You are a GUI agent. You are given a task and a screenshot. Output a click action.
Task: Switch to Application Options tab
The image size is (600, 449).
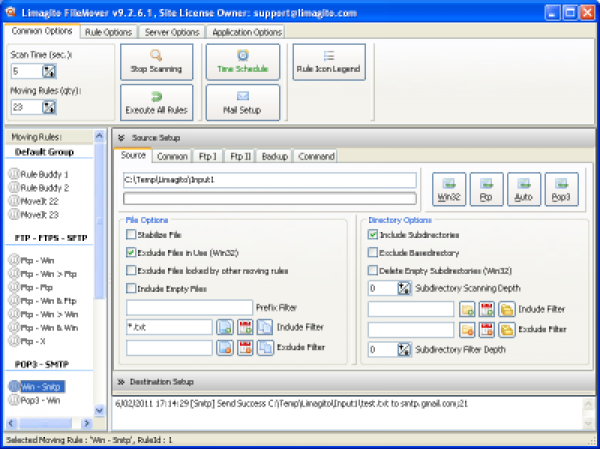coord(247,33)
